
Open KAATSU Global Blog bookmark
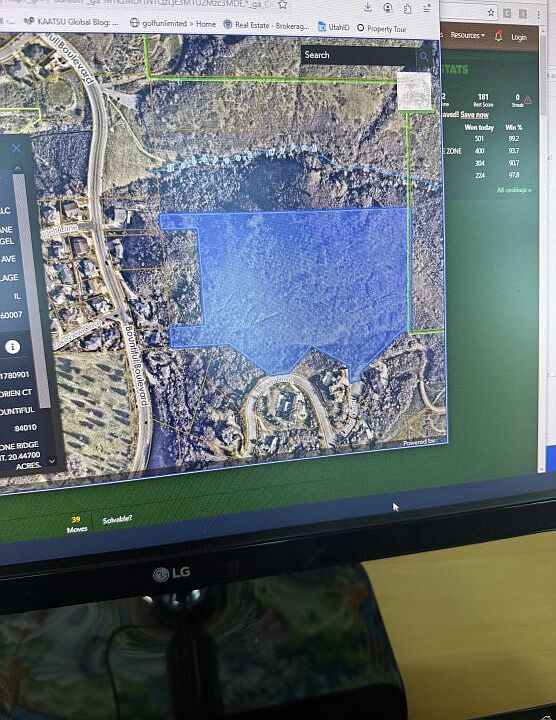(x=72, y=22)
